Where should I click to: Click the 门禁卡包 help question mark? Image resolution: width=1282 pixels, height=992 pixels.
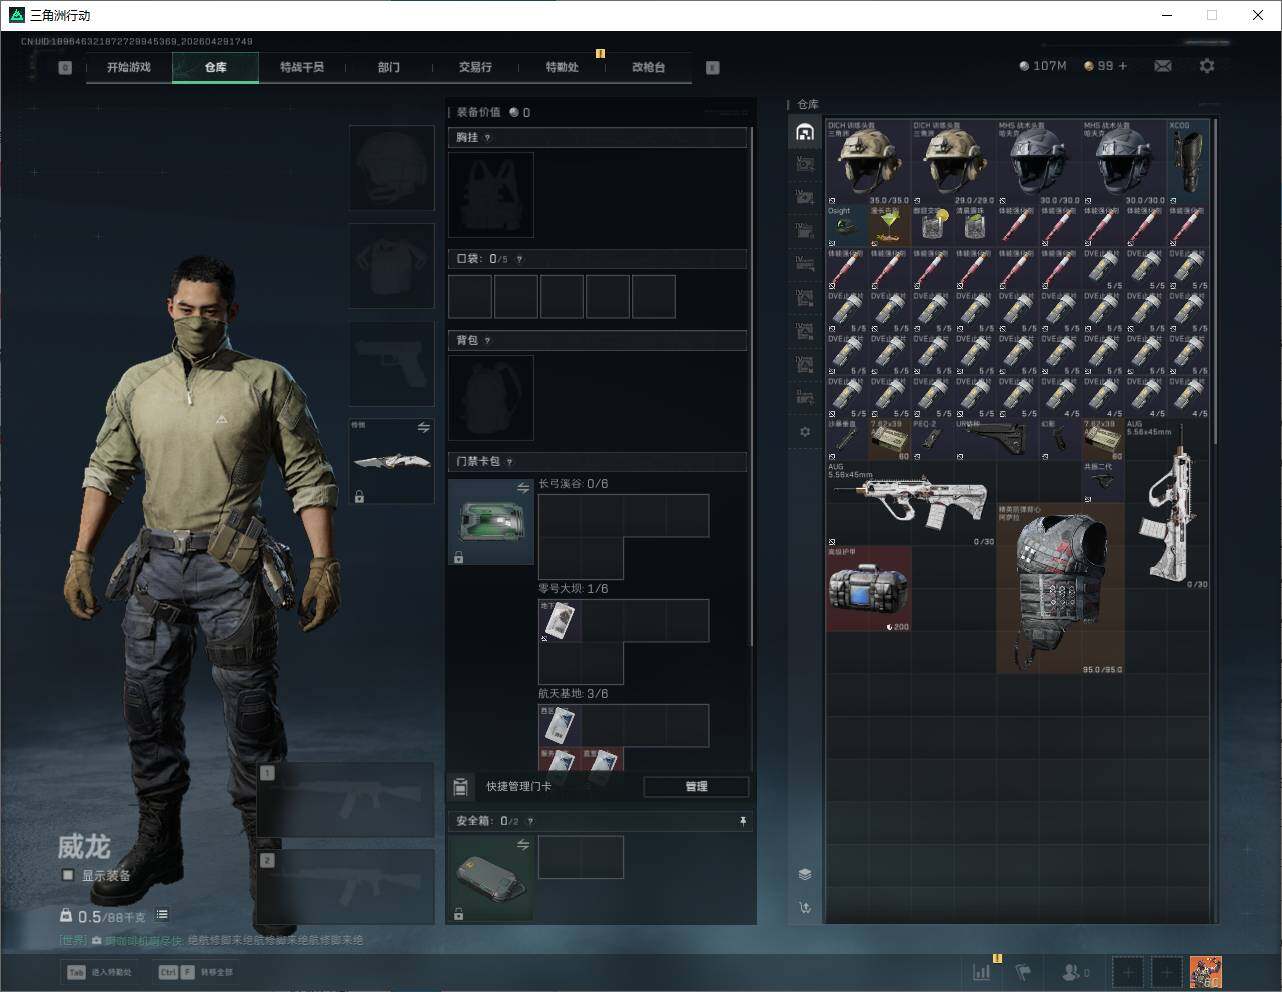[x=510, y=462]
